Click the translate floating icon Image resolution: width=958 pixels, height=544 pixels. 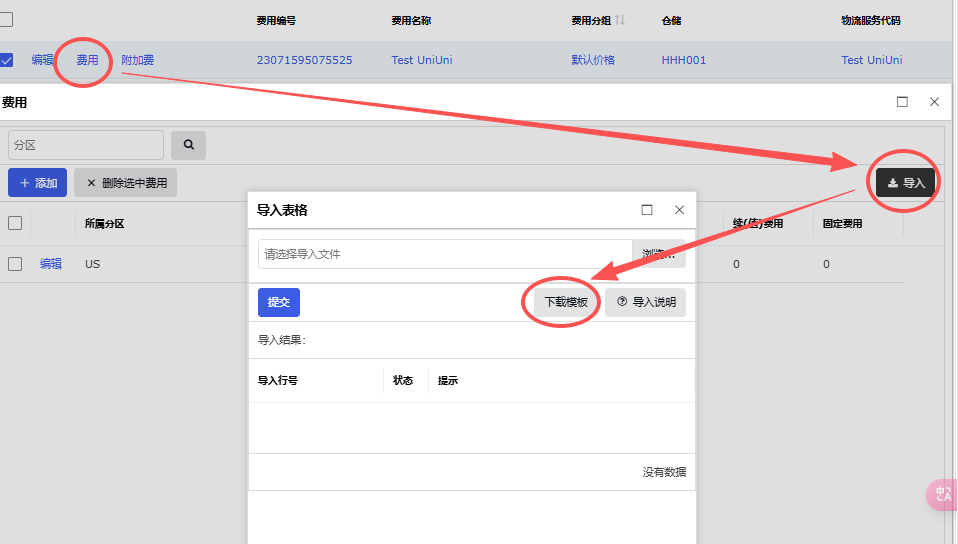coord(943,493)
